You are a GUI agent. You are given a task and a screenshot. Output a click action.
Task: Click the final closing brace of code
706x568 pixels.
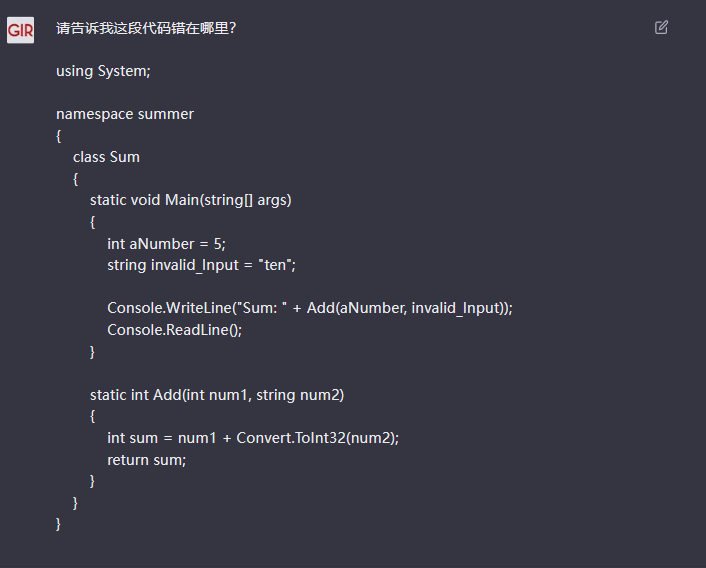point(59,524)
